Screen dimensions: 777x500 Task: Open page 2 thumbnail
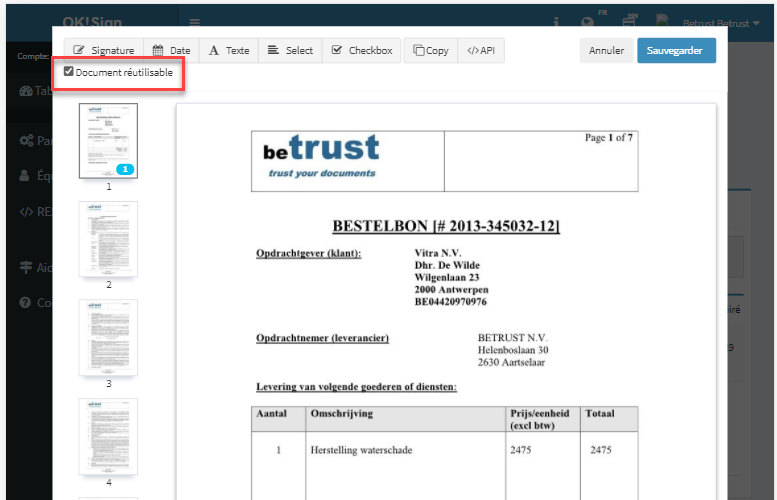(109, 239)
